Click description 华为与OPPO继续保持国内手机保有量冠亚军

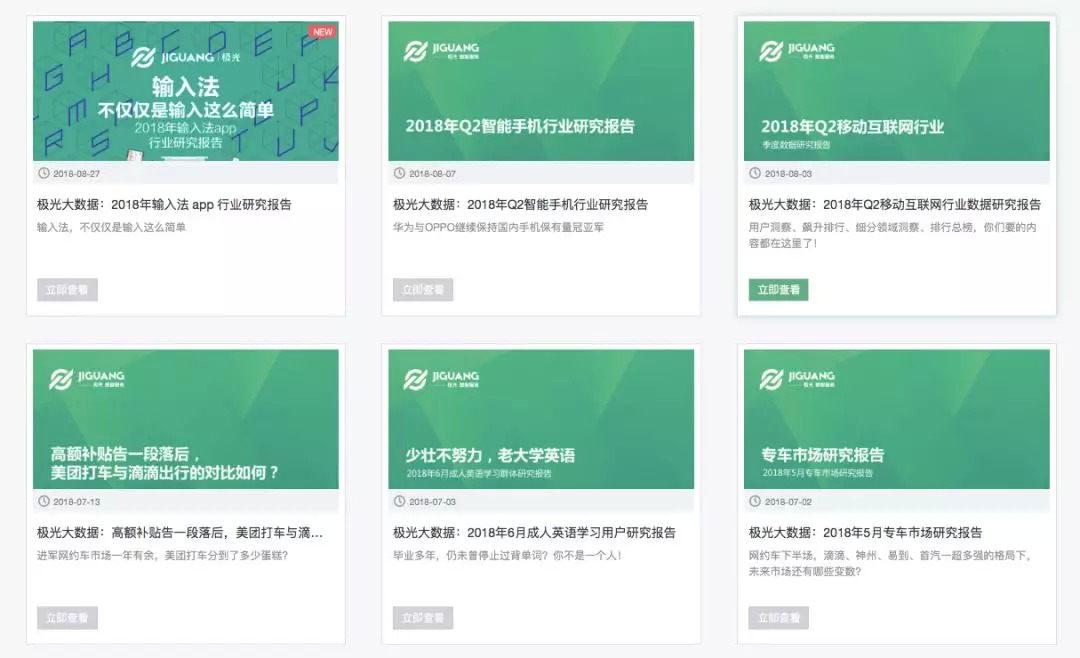coord(499,227)
